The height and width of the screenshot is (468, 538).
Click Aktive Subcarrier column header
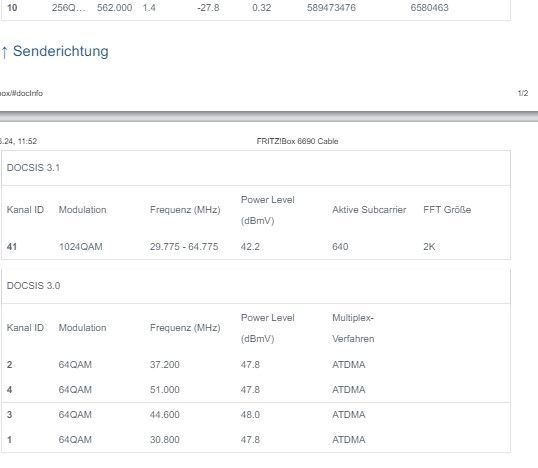[x=369, y=210]
